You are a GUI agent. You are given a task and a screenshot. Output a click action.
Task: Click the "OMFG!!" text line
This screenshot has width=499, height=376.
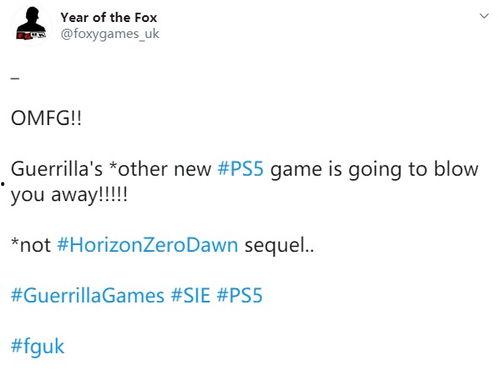click(46, 118)
